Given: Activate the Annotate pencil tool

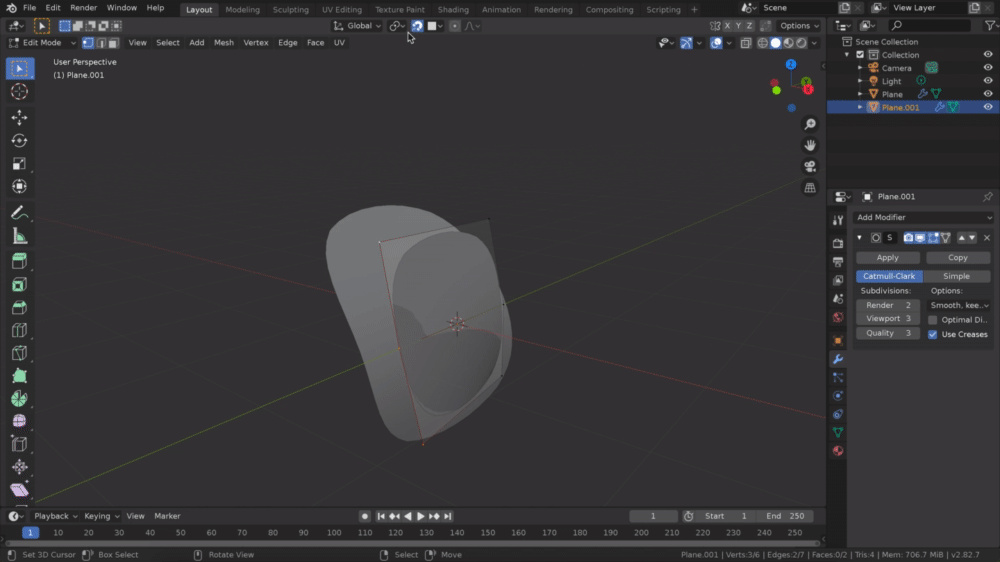Looking at the screenshot, I should pos(19,213).
